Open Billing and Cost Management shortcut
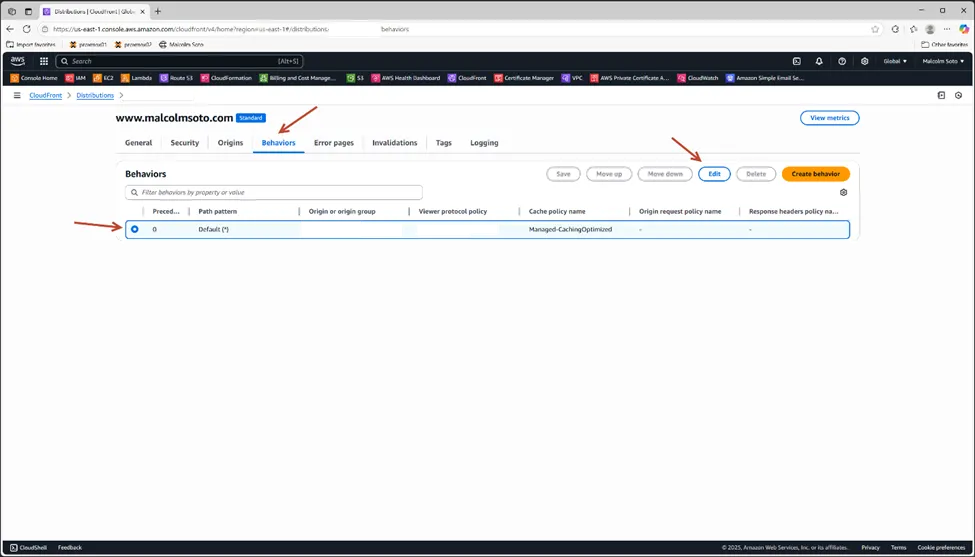This screenshot has height=557, width=975. pyautogui.click(x=298, y=78)
